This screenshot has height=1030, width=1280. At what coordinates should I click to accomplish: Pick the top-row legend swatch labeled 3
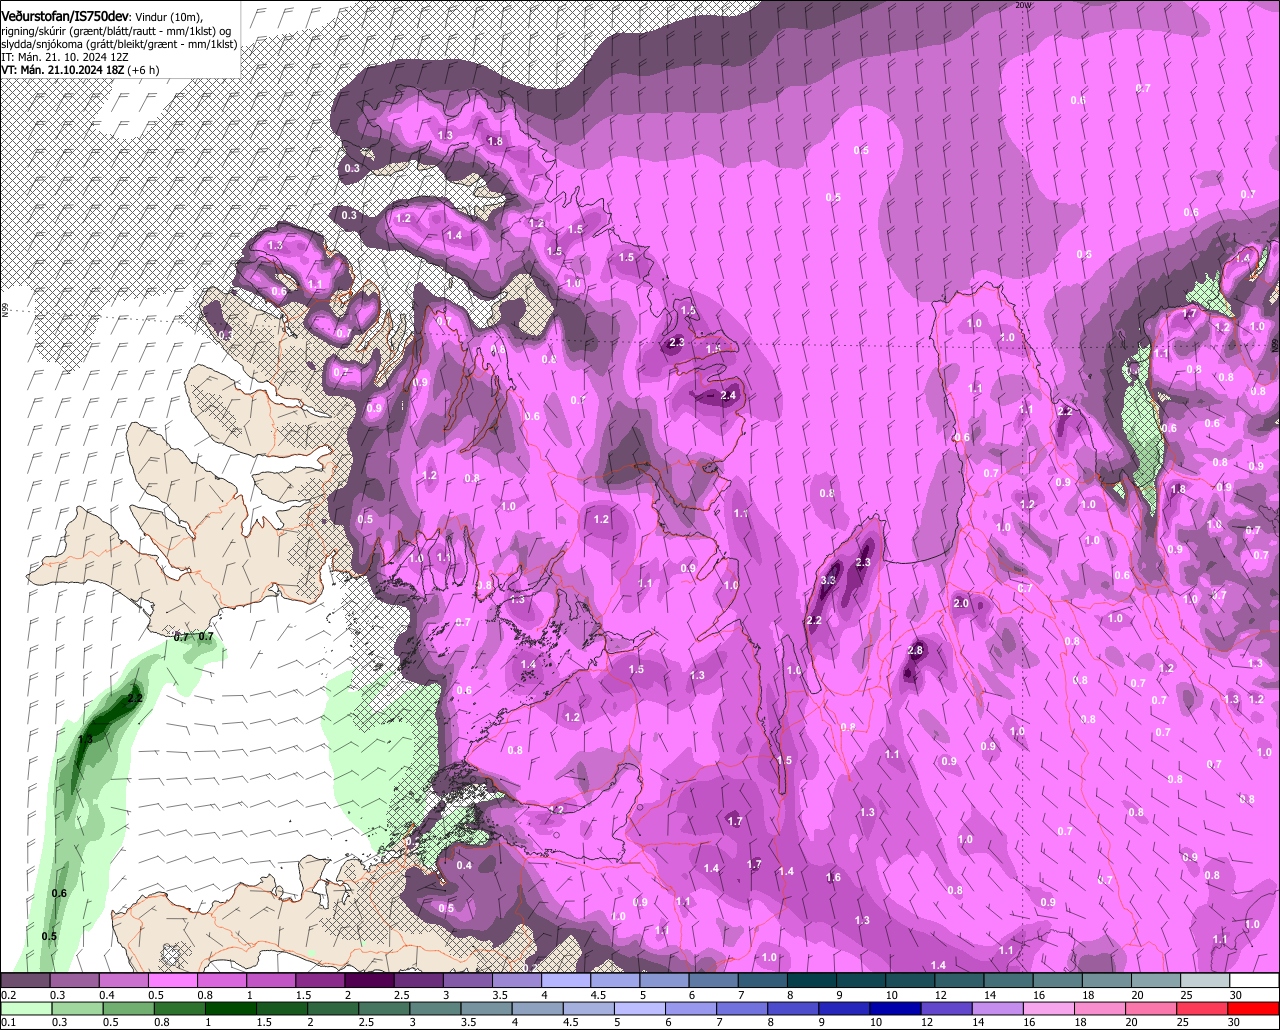coord(467,981)
